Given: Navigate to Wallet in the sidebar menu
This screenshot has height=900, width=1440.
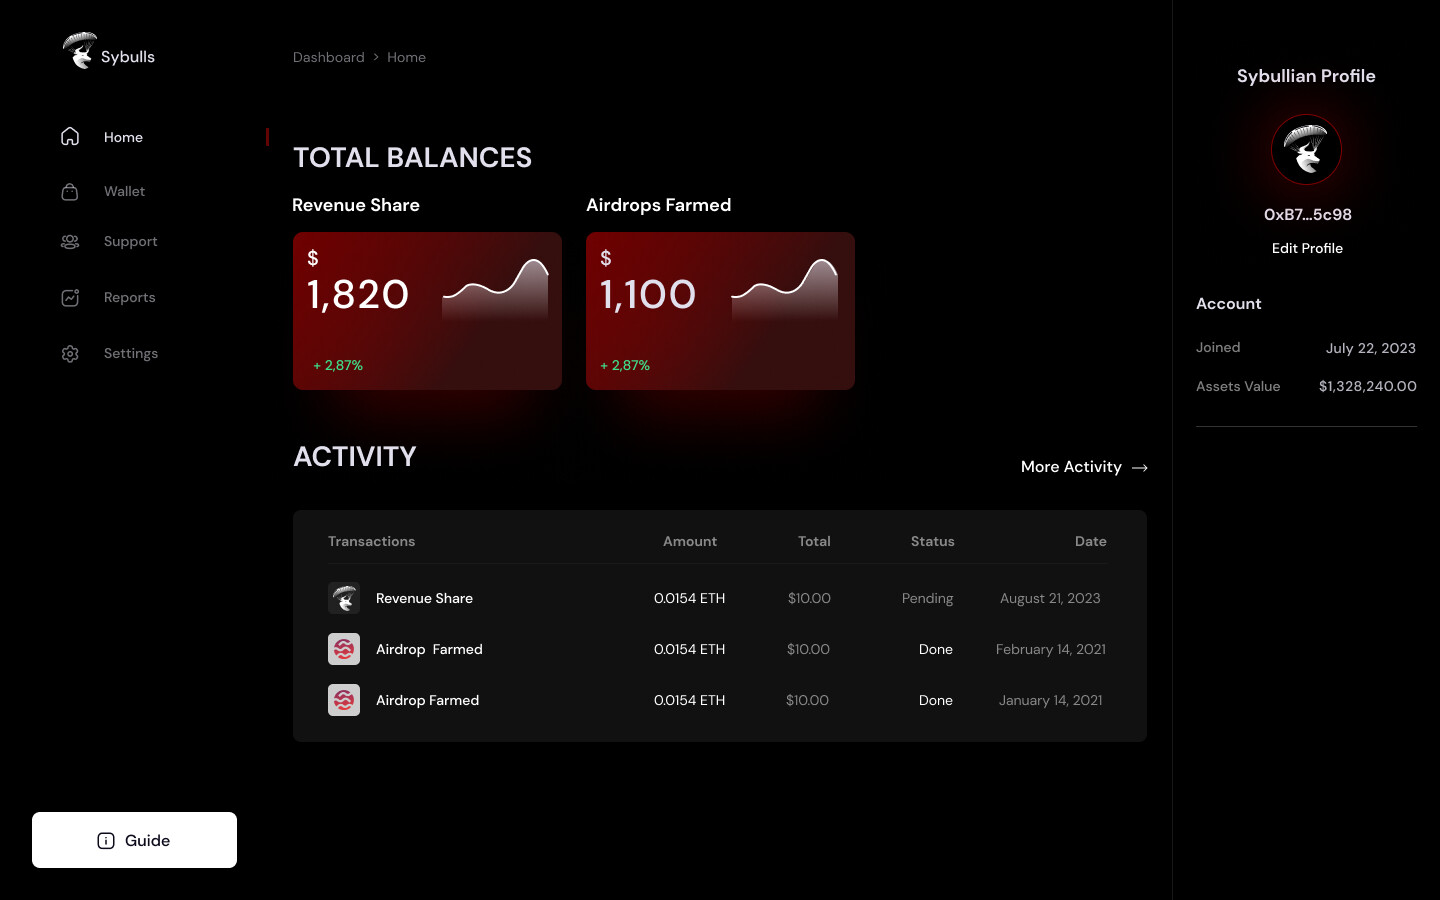Looking at the screenshot, I should tap(124, 191).
